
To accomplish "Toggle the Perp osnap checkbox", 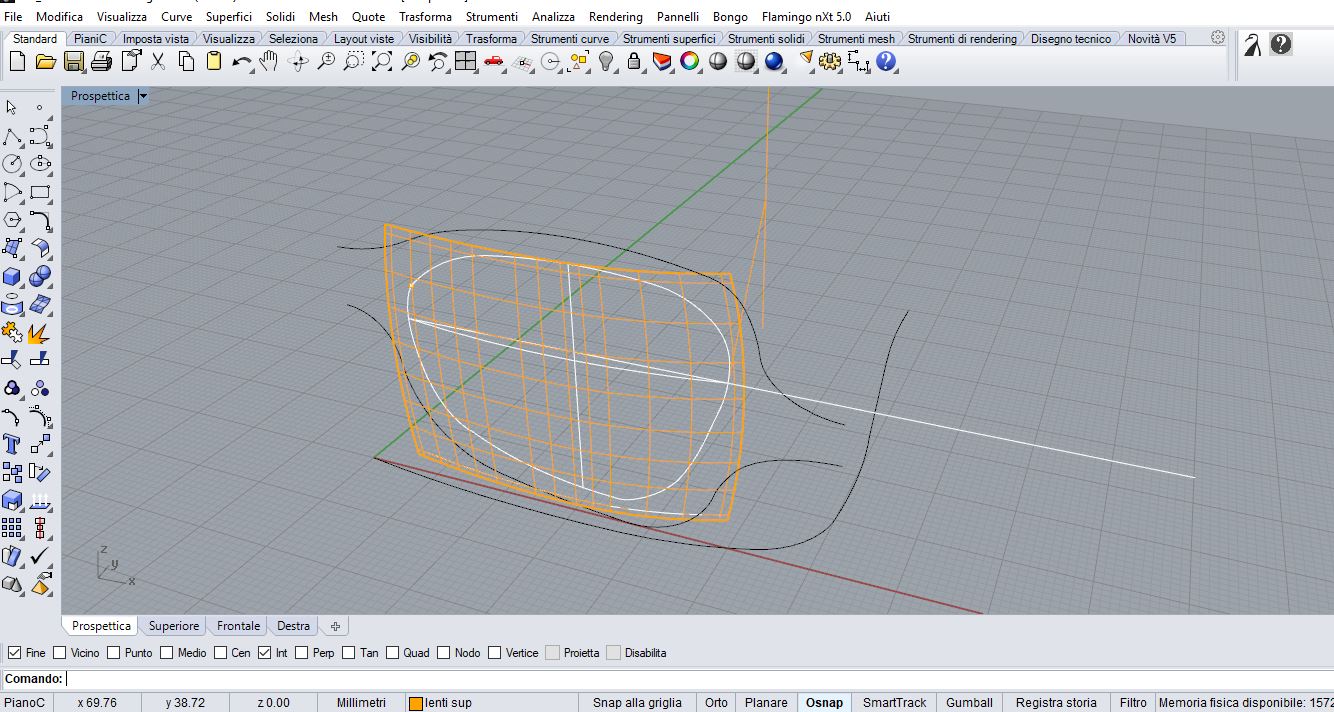I will (299, 653).
